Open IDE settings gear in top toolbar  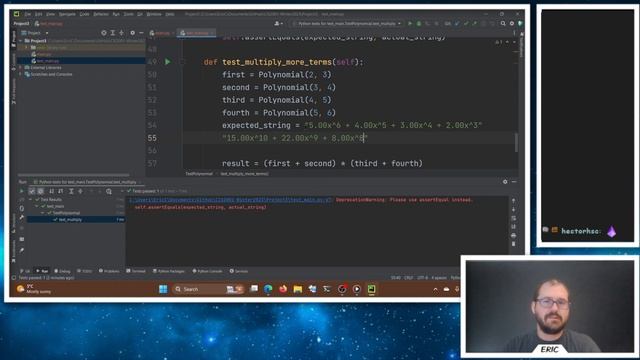click(512, 24)
